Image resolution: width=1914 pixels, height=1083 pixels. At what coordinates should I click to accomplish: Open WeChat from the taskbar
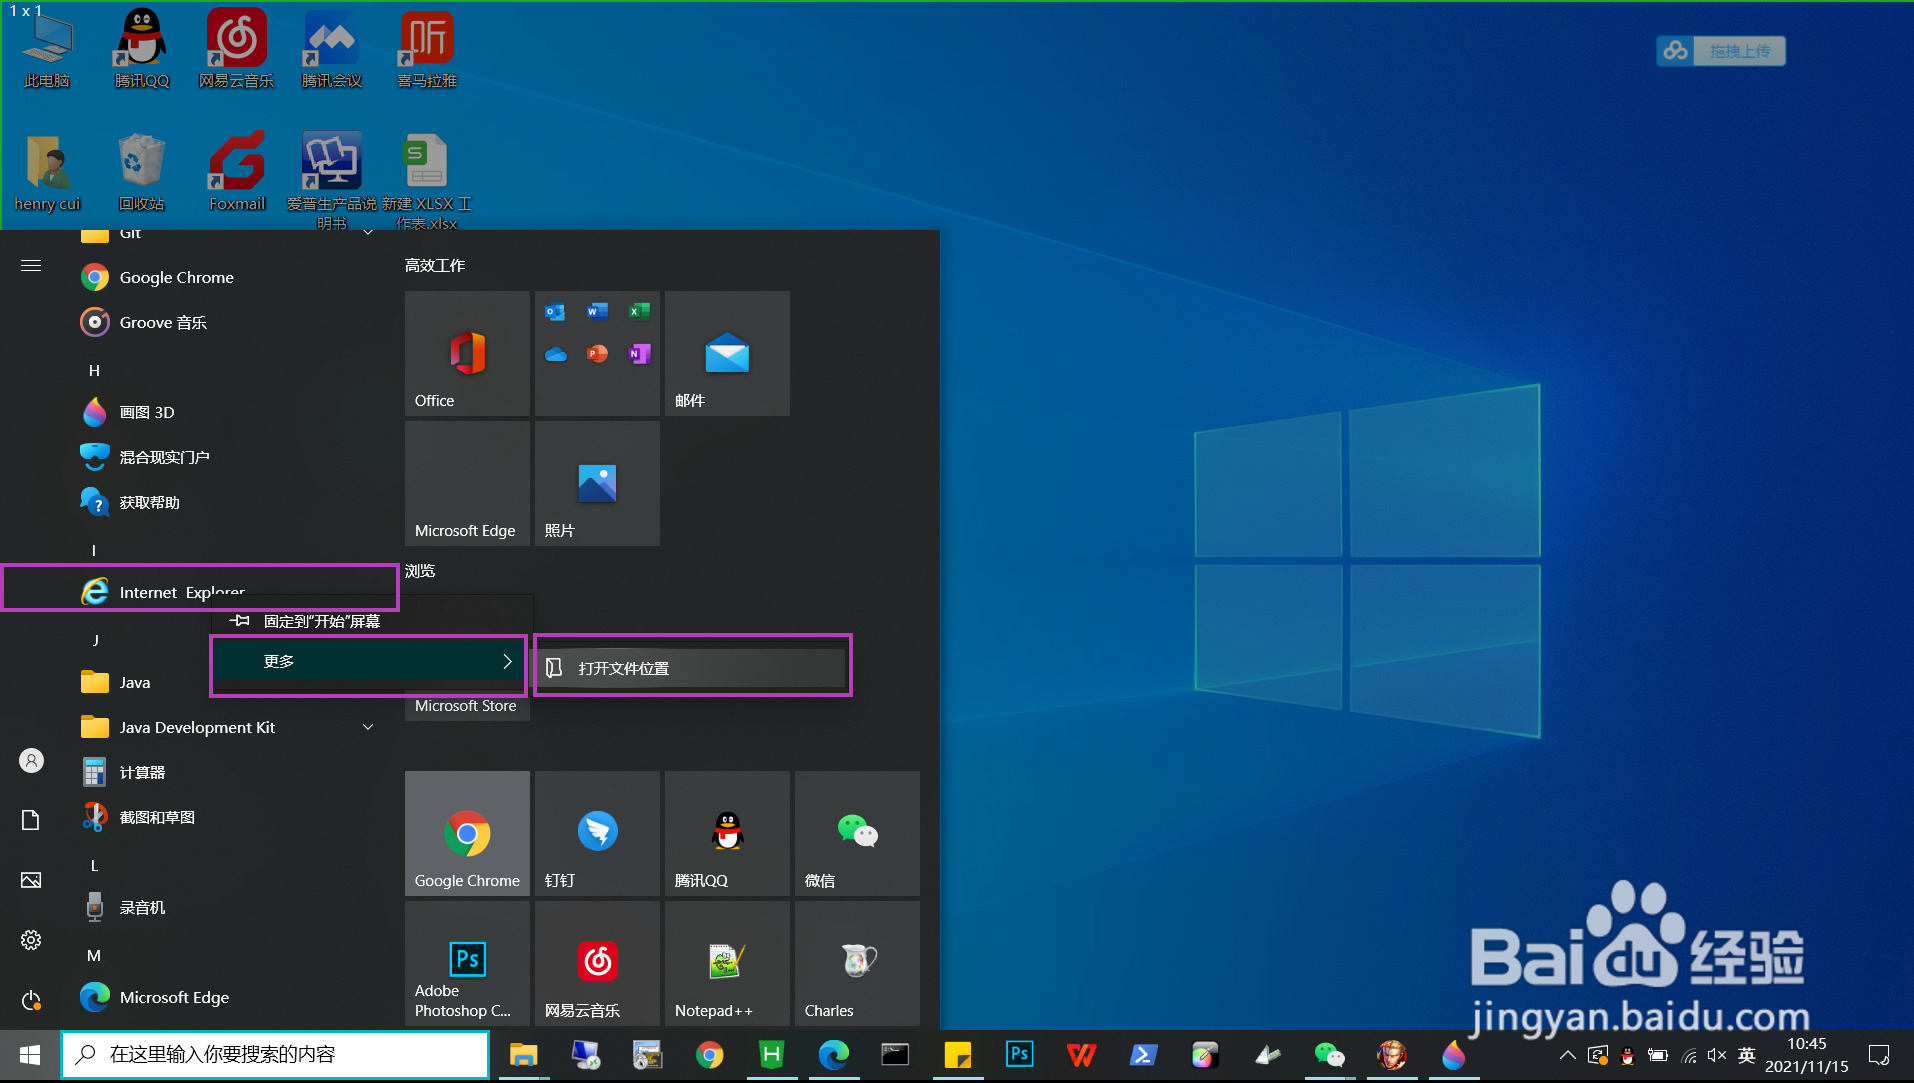[1329, 1055]
